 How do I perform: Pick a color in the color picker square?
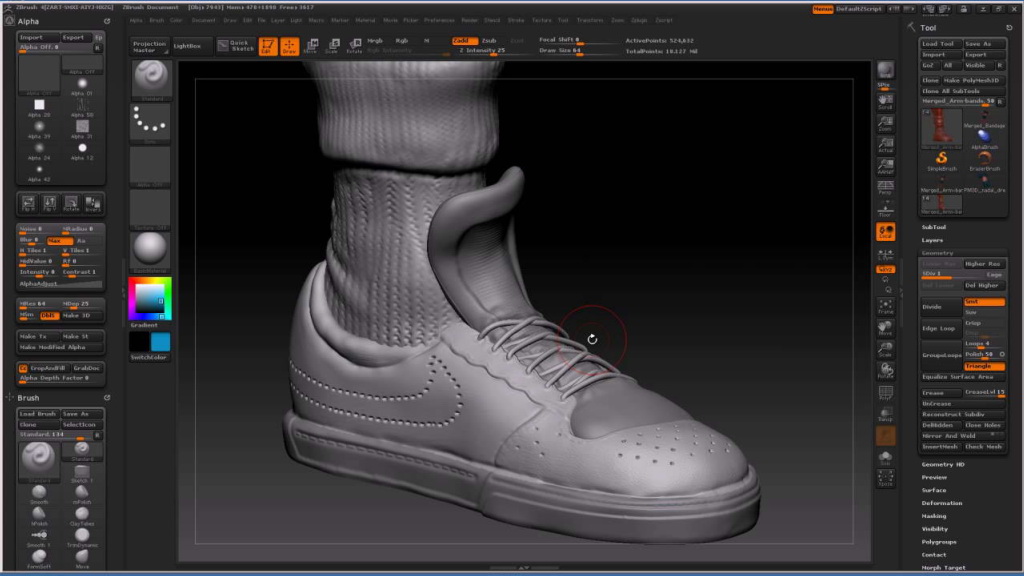[150, 298]
